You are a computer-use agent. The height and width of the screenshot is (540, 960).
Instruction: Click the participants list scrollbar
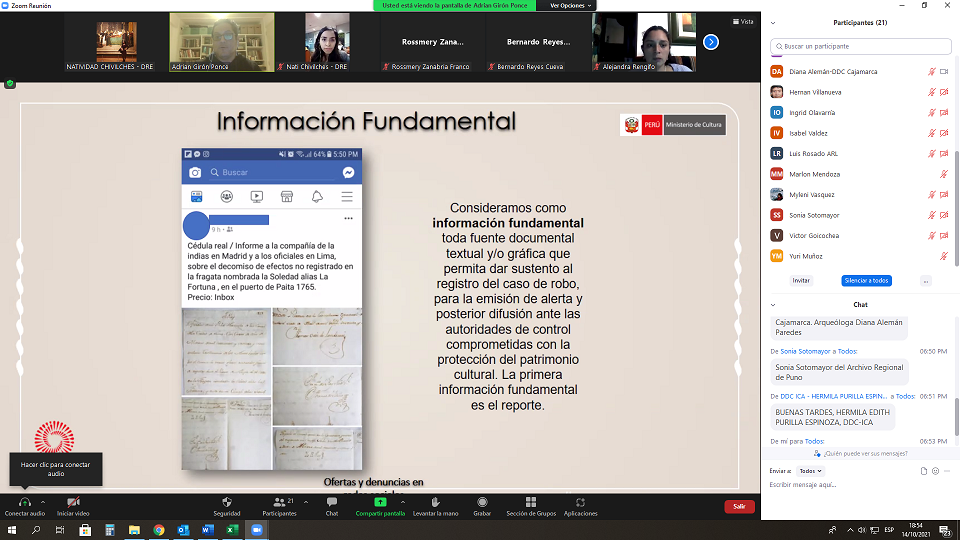pyautogui.click(x=956, y=208)
